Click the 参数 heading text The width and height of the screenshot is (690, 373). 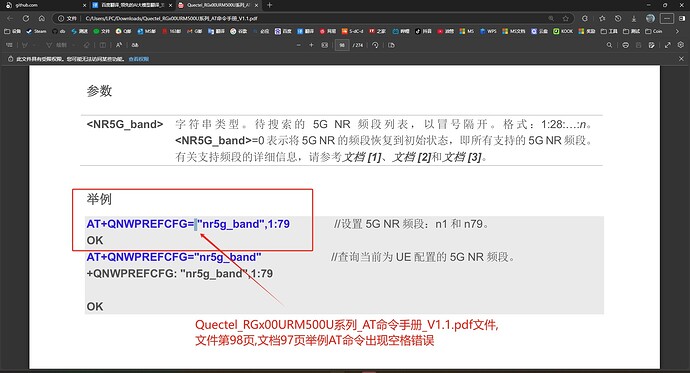tap(99, 91)
